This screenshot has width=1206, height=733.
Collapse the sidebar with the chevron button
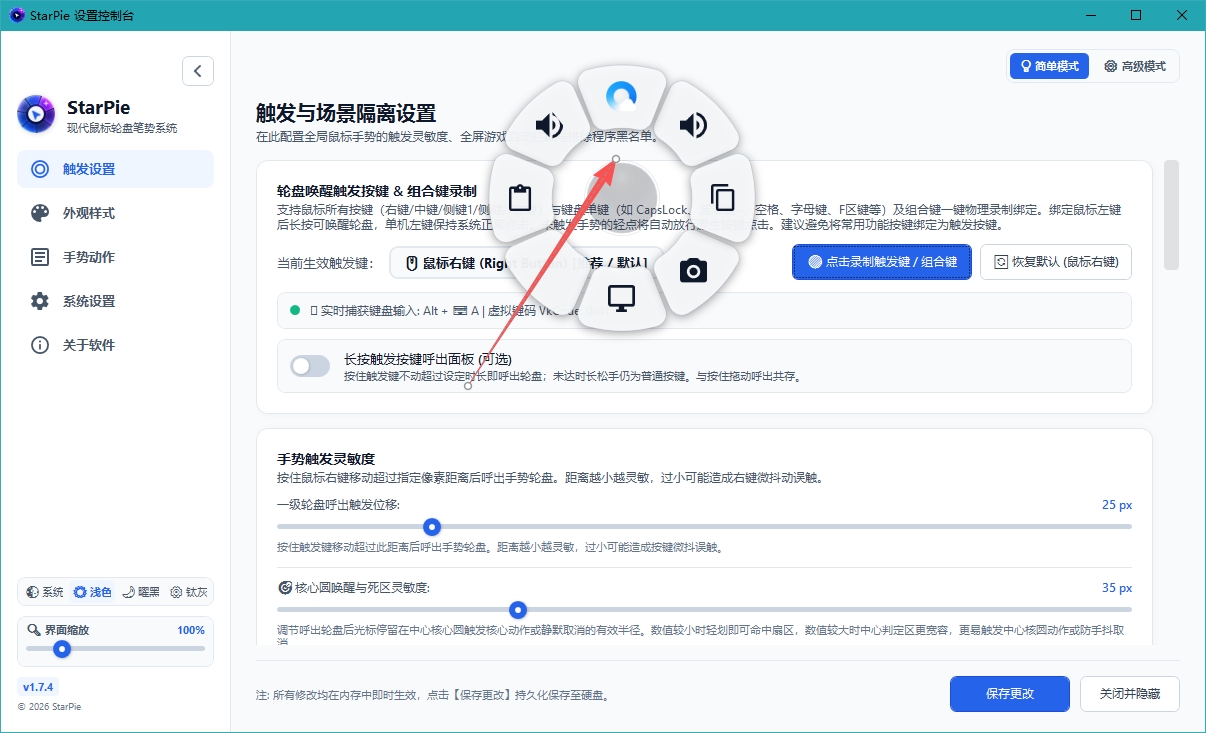point(198,71)
